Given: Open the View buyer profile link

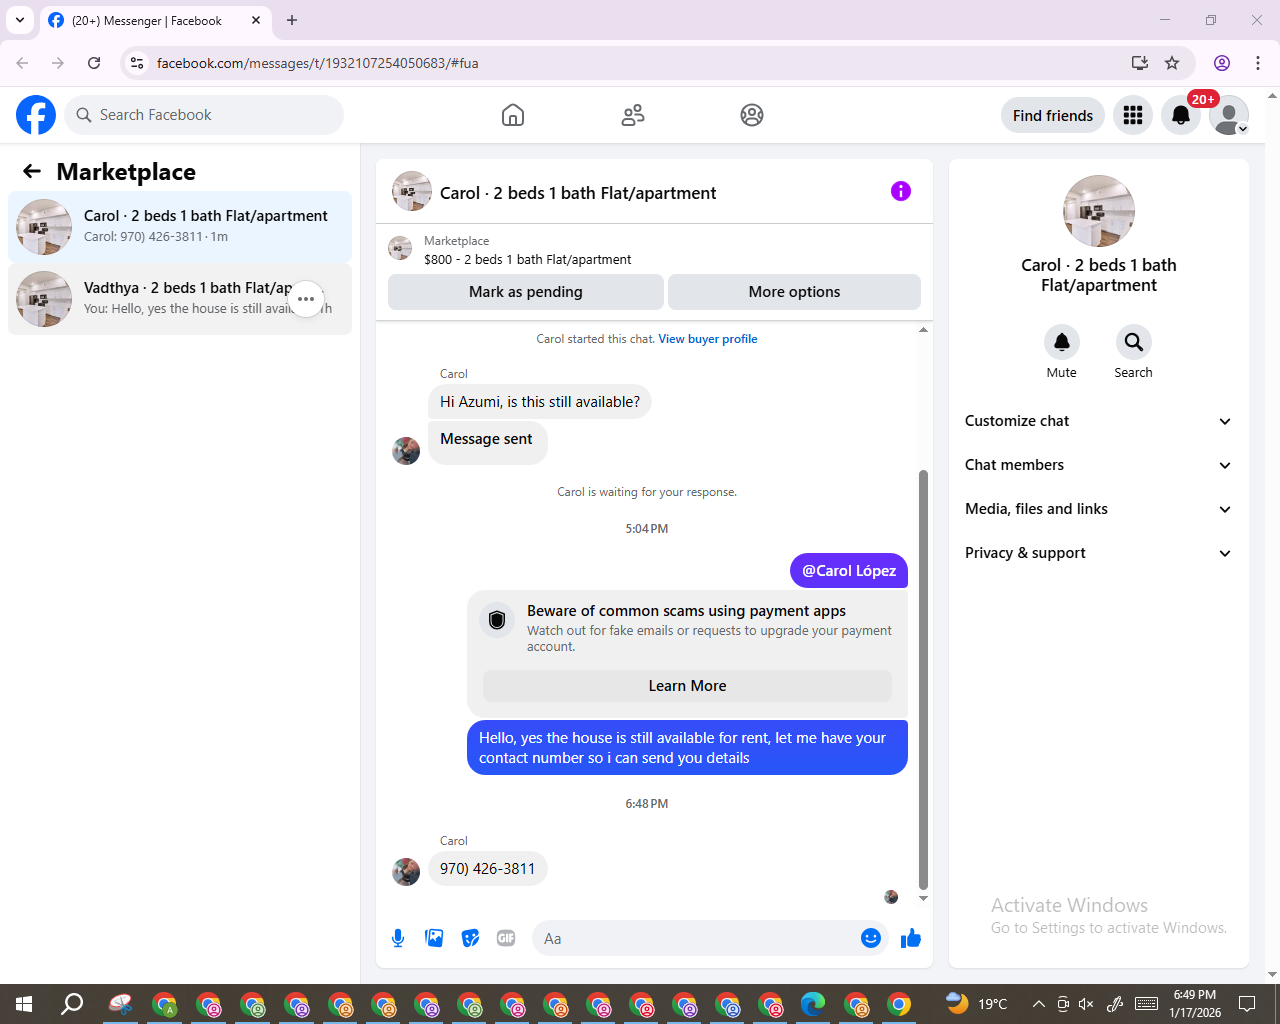Looking at the screenshot, I should [x=708, y=339].
